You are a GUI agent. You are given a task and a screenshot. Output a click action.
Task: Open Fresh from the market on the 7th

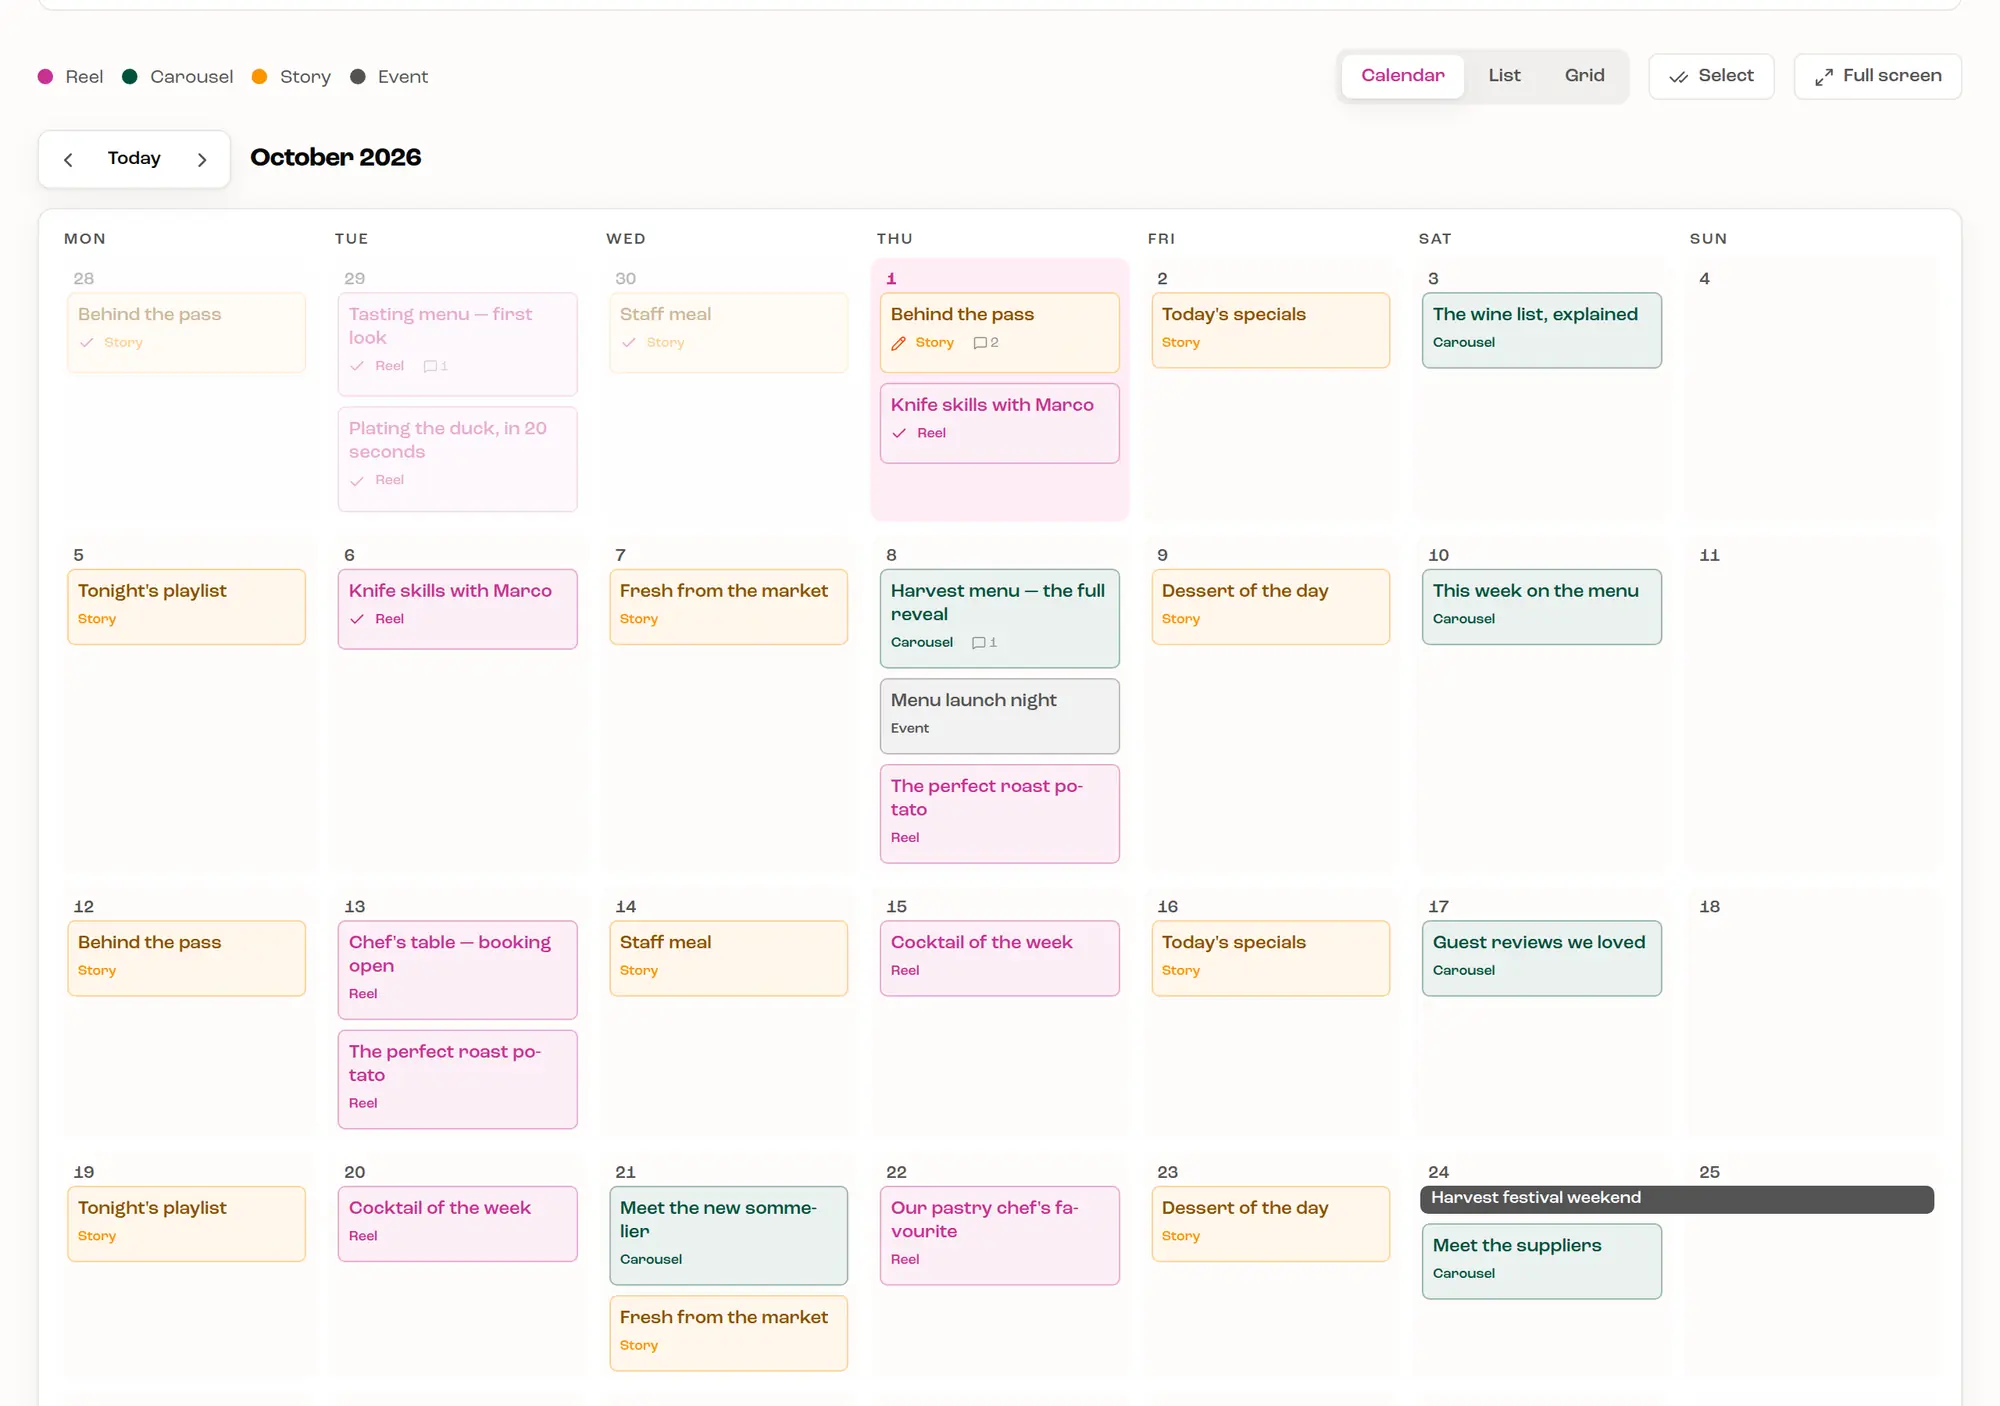tap(728, 607)
